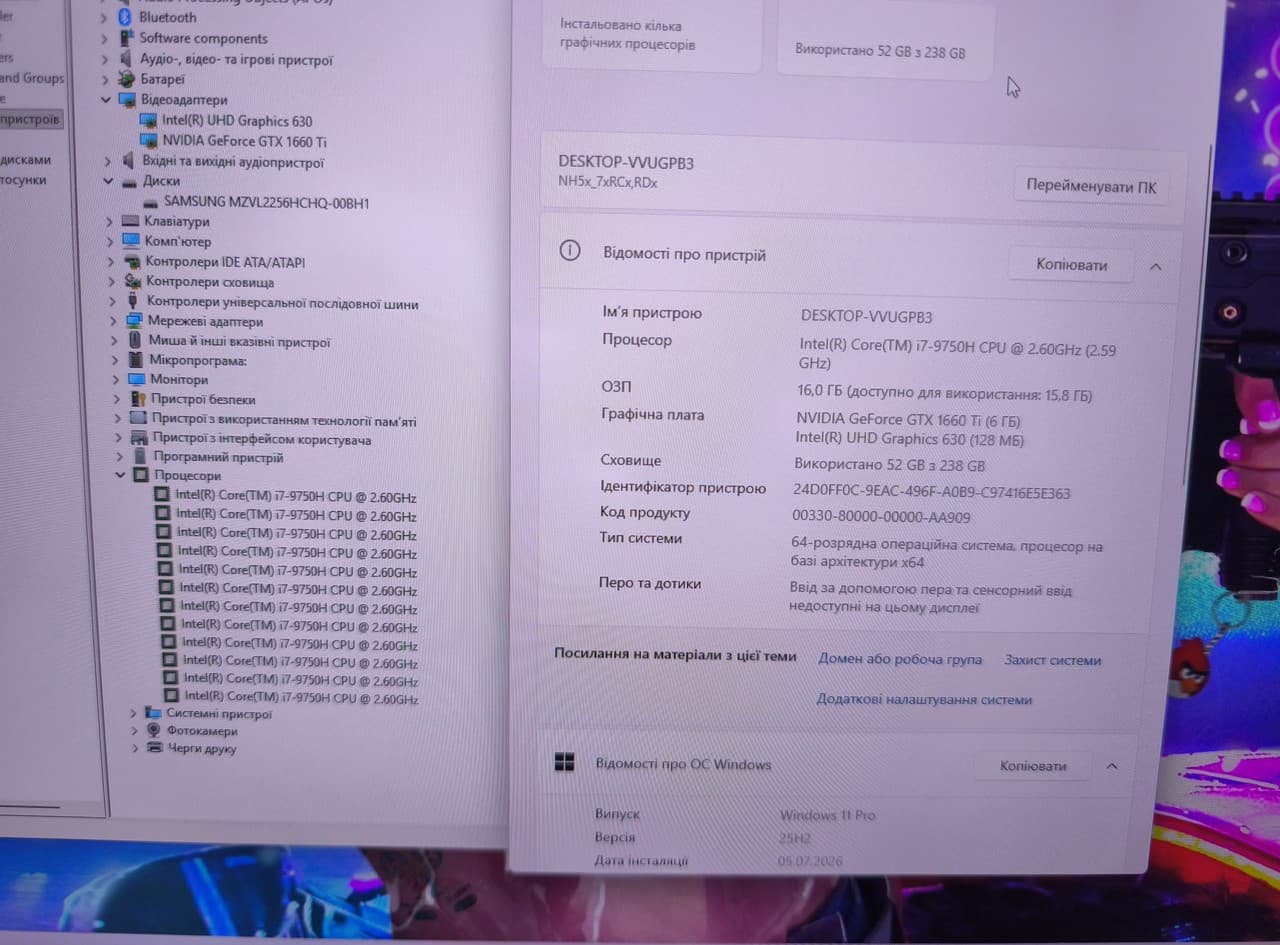The image size is (1280, 945).
Task: Click the Відеоадаптери category icon
Action: 127,100
